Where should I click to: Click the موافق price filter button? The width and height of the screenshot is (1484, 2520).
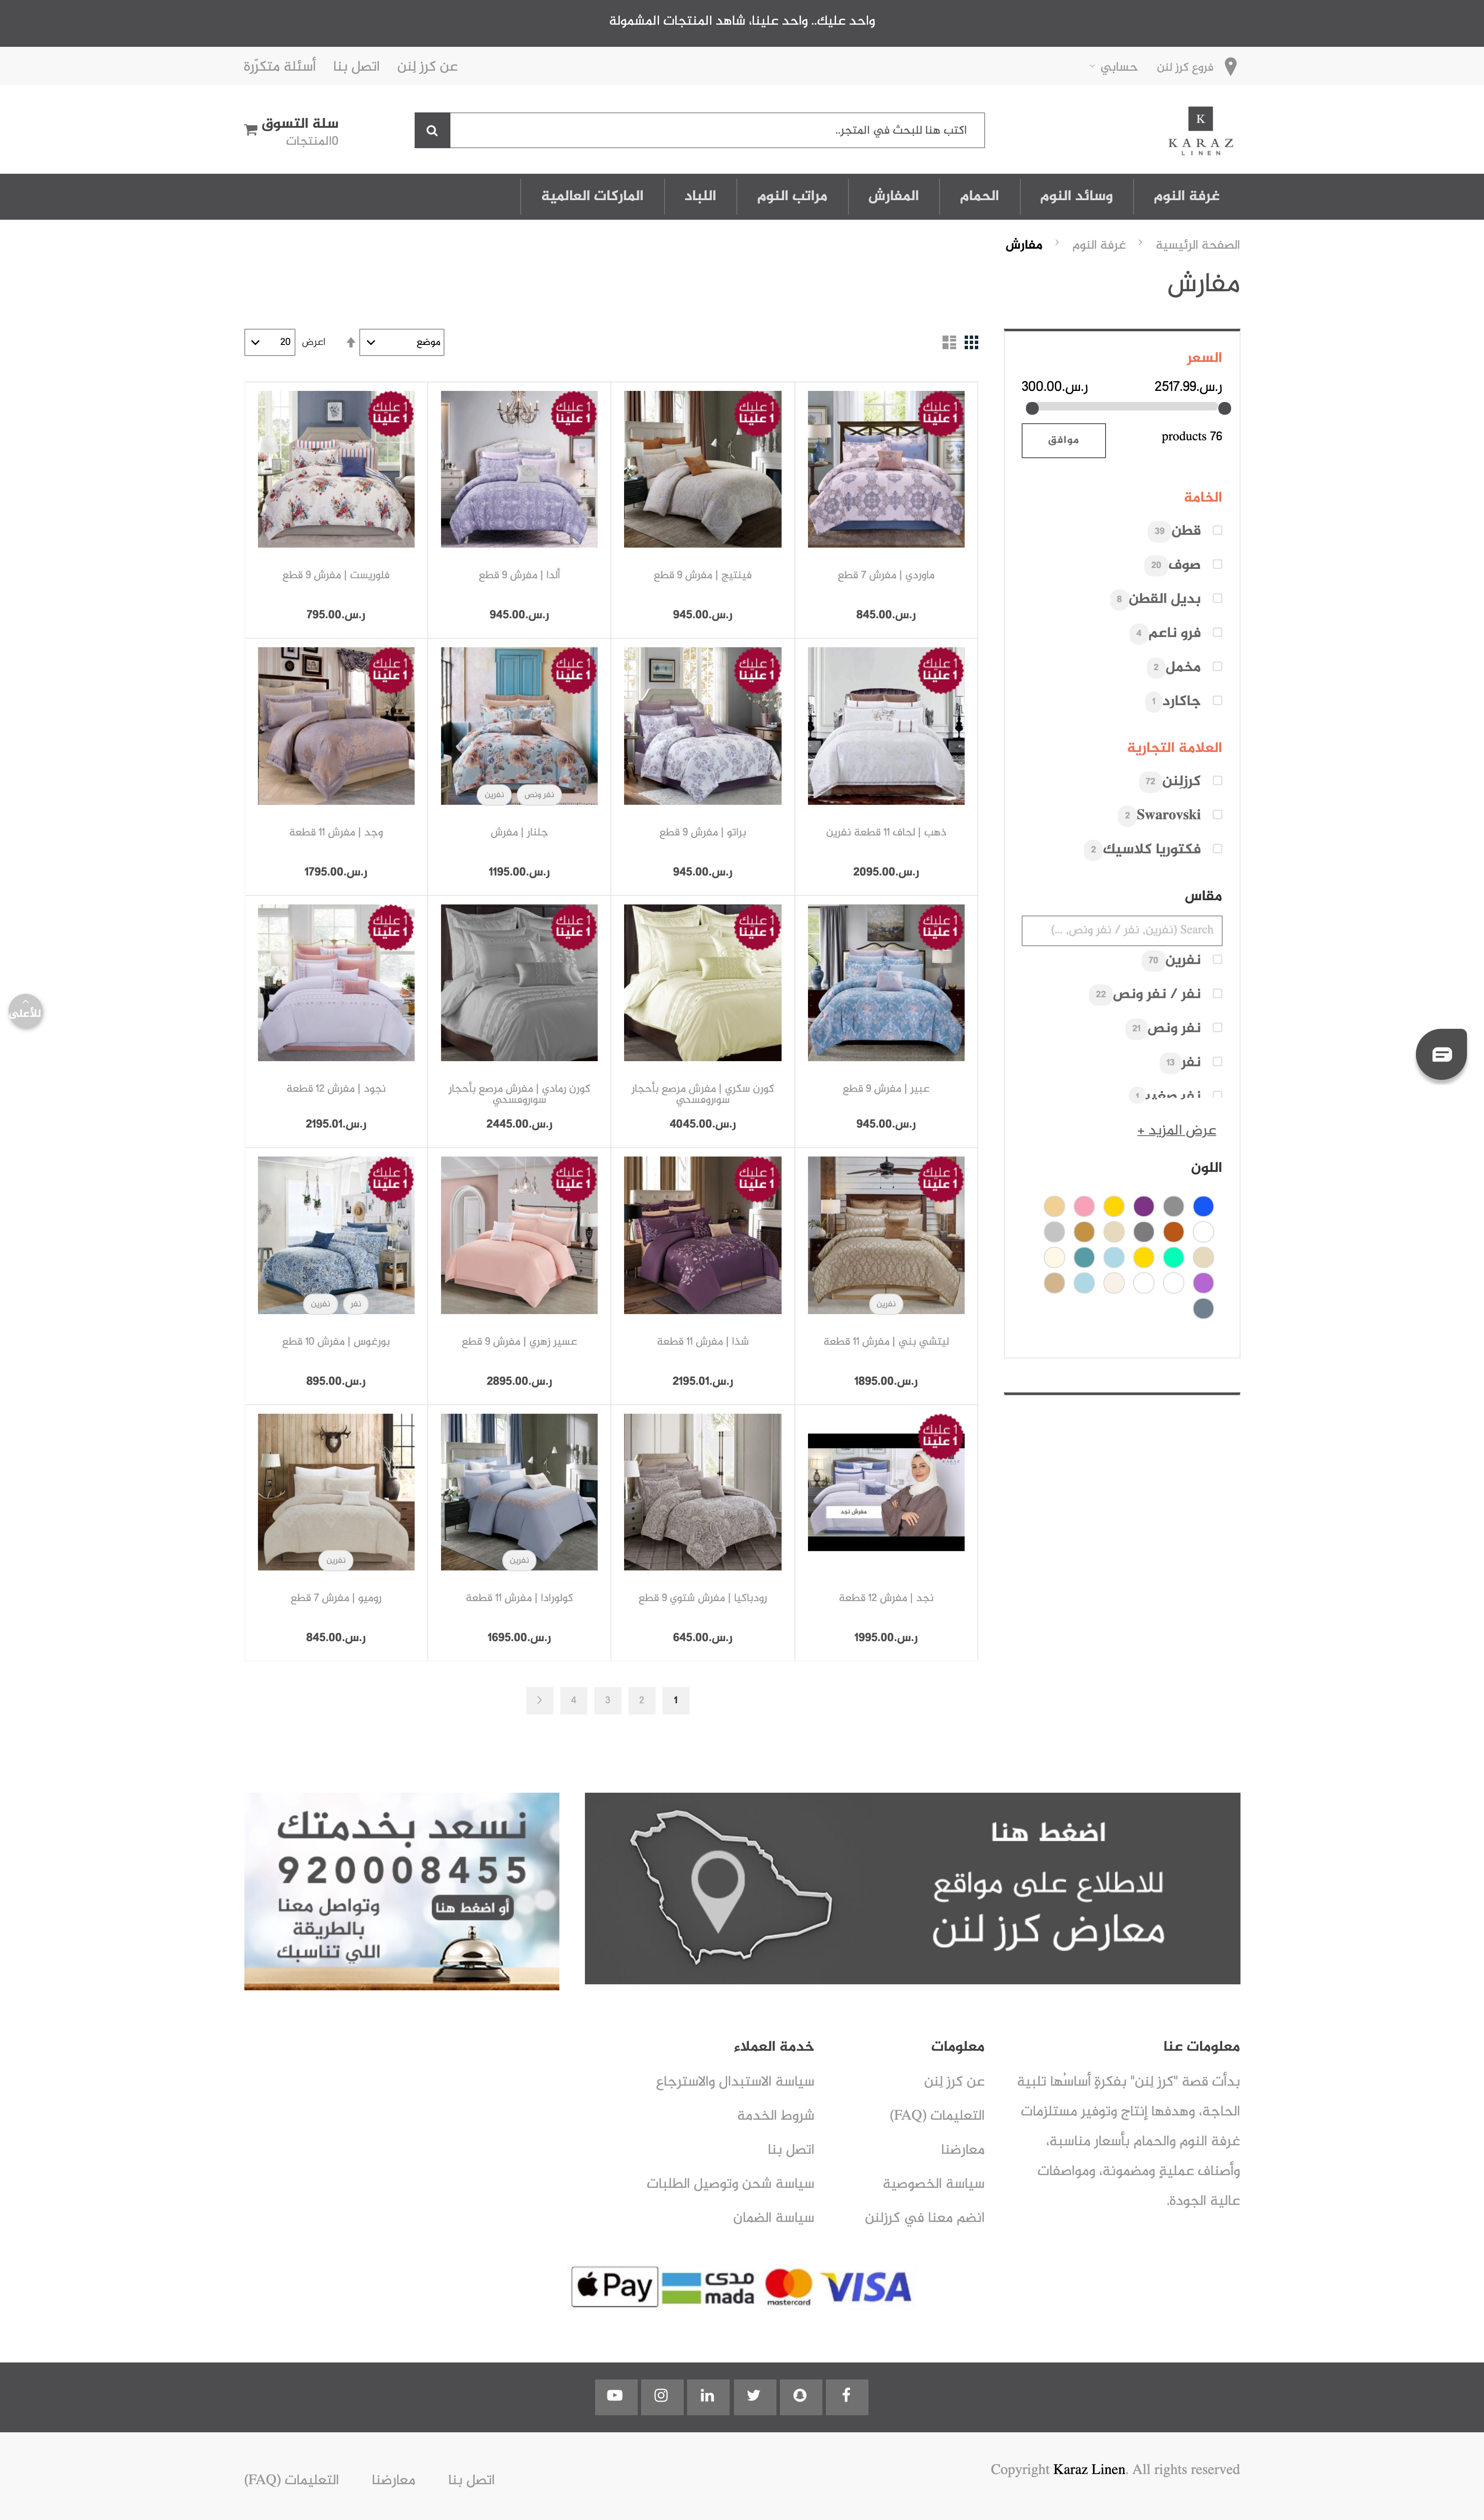(x=1063, y=440)
